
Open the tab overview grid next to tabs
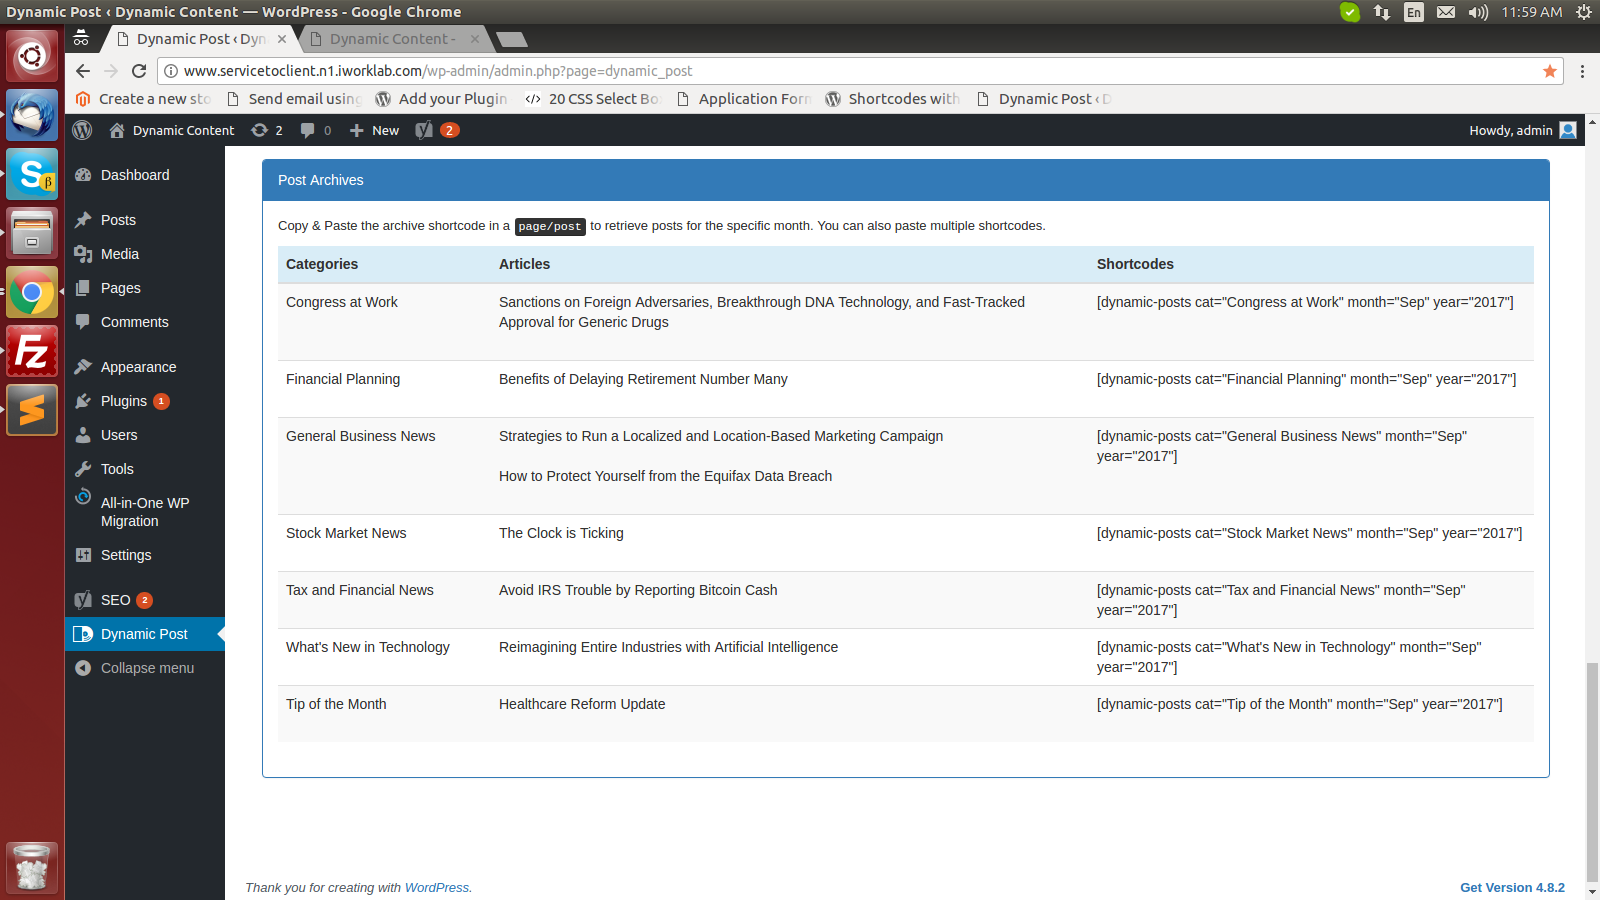(x=81, y=39)
